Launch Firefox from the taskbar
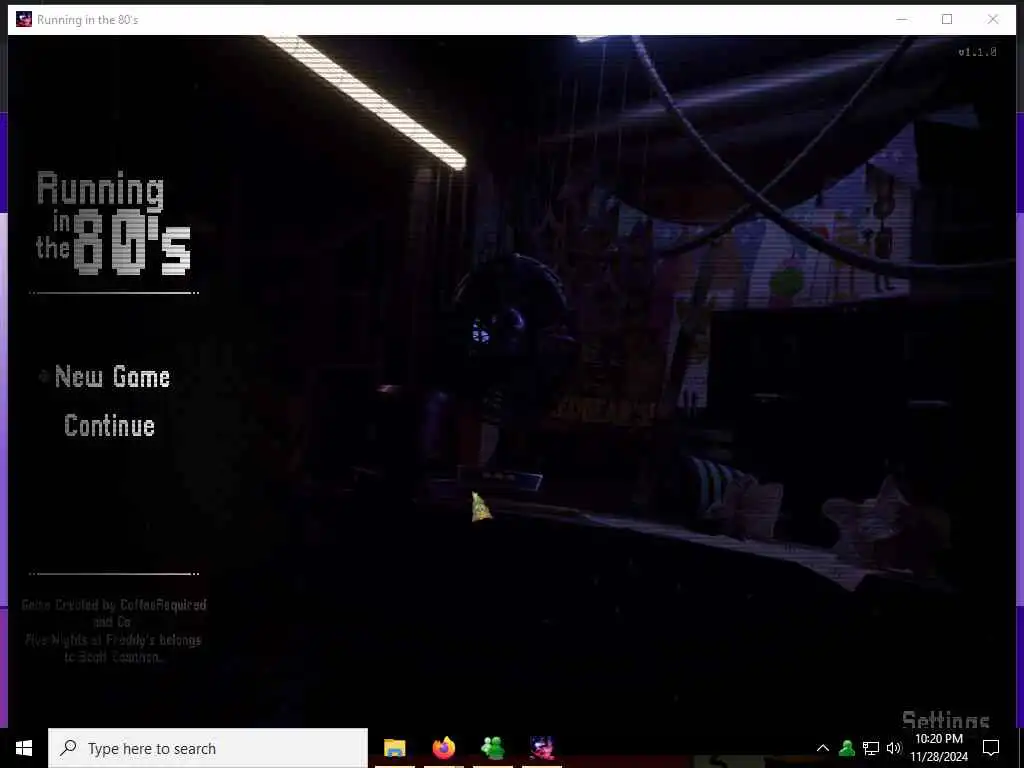The image size is (1024, 768). point(443,748)
